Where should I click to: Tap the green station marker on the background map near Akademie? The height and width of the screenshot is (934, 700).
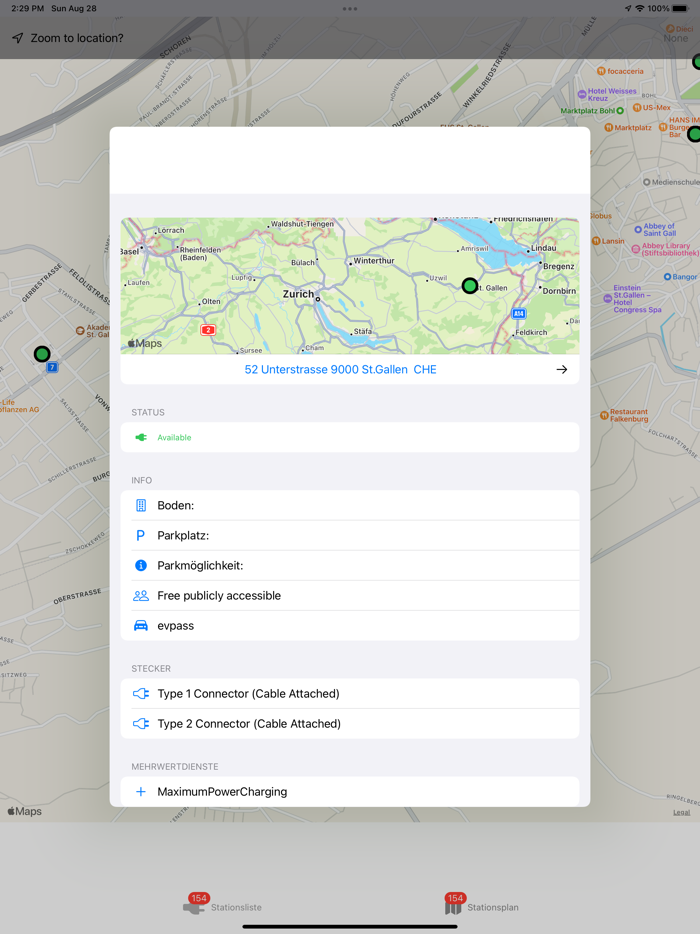pos(42,354)
